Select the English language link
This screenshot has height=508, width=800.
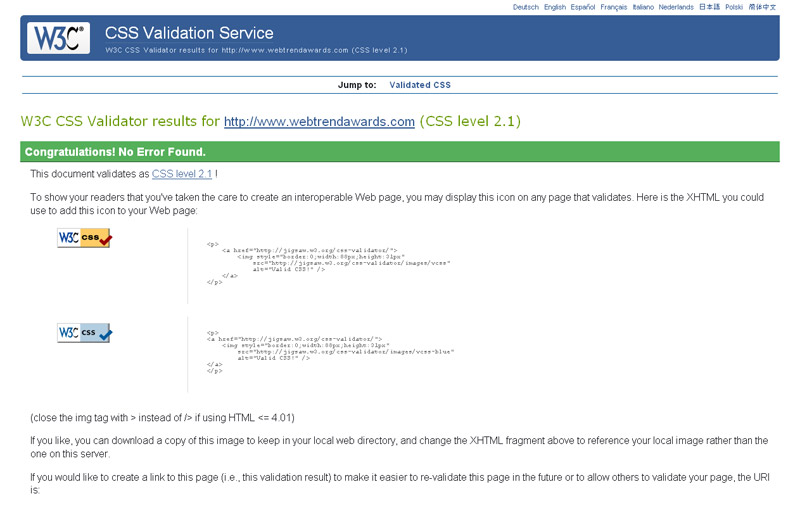[x=555, y=7]
